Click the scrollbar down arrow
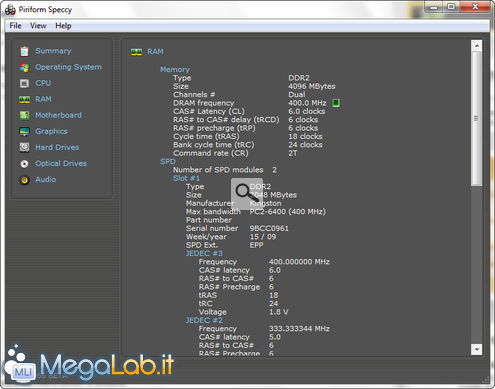The image size is (495, 389). [477, 349]
